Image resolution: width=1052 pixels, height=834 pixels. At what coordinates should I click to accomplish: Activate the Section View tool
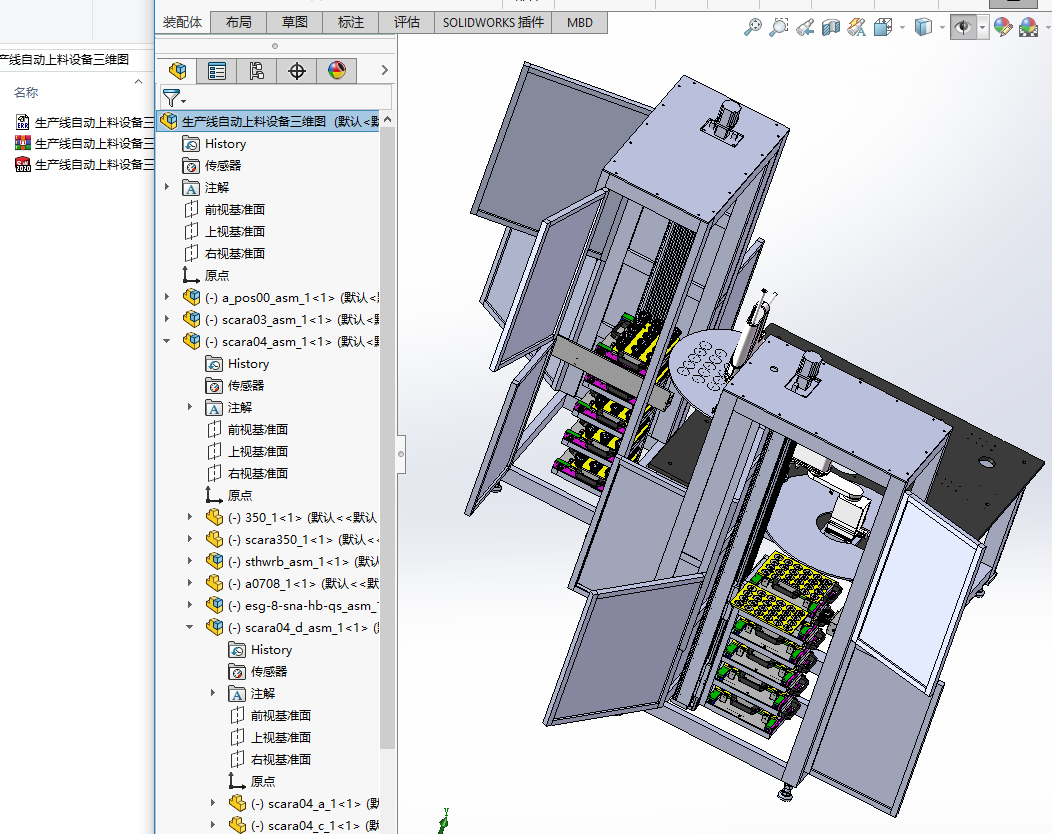pos(831,28)
